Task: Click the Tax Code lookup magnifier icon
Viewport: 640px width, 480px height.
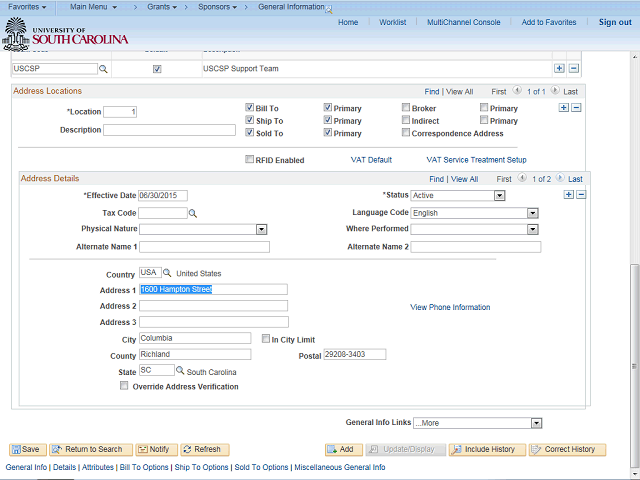Action: pos(193,213)
